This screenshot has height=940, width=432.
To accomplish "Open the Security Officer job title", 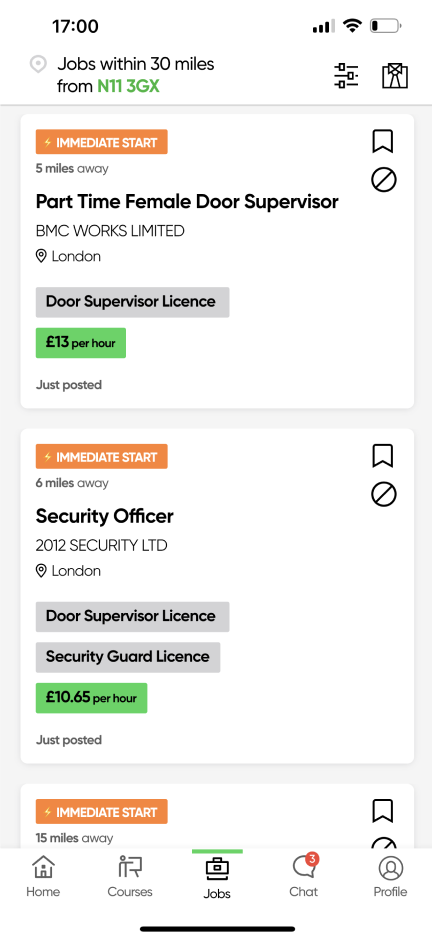I will 105,516.
